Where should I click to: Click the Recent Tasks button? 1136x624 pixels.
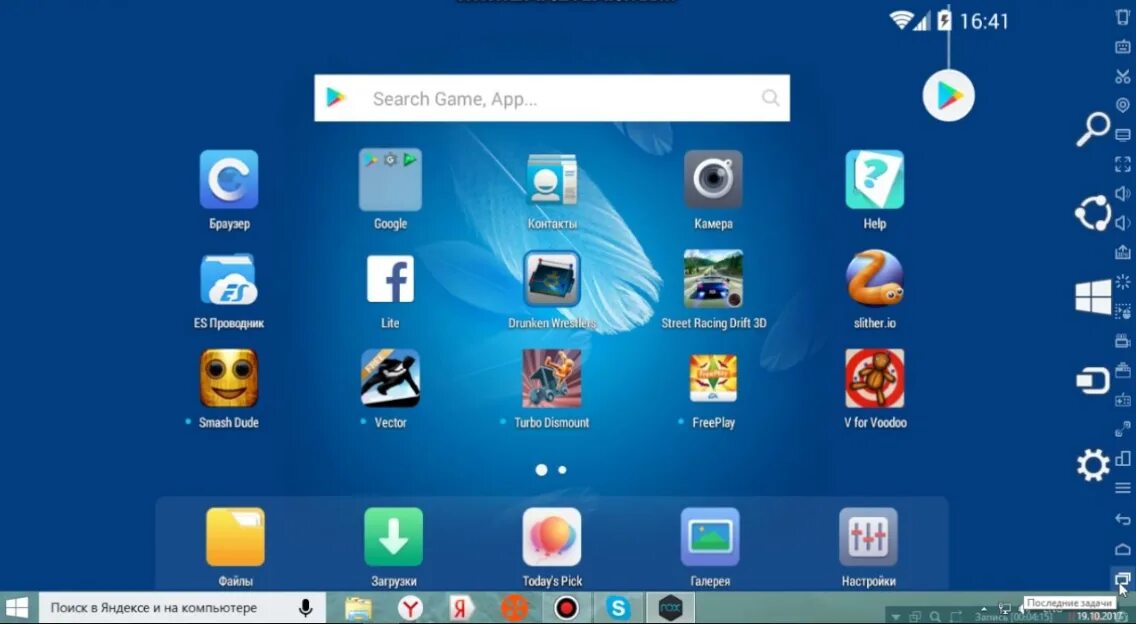(1122, 578)
